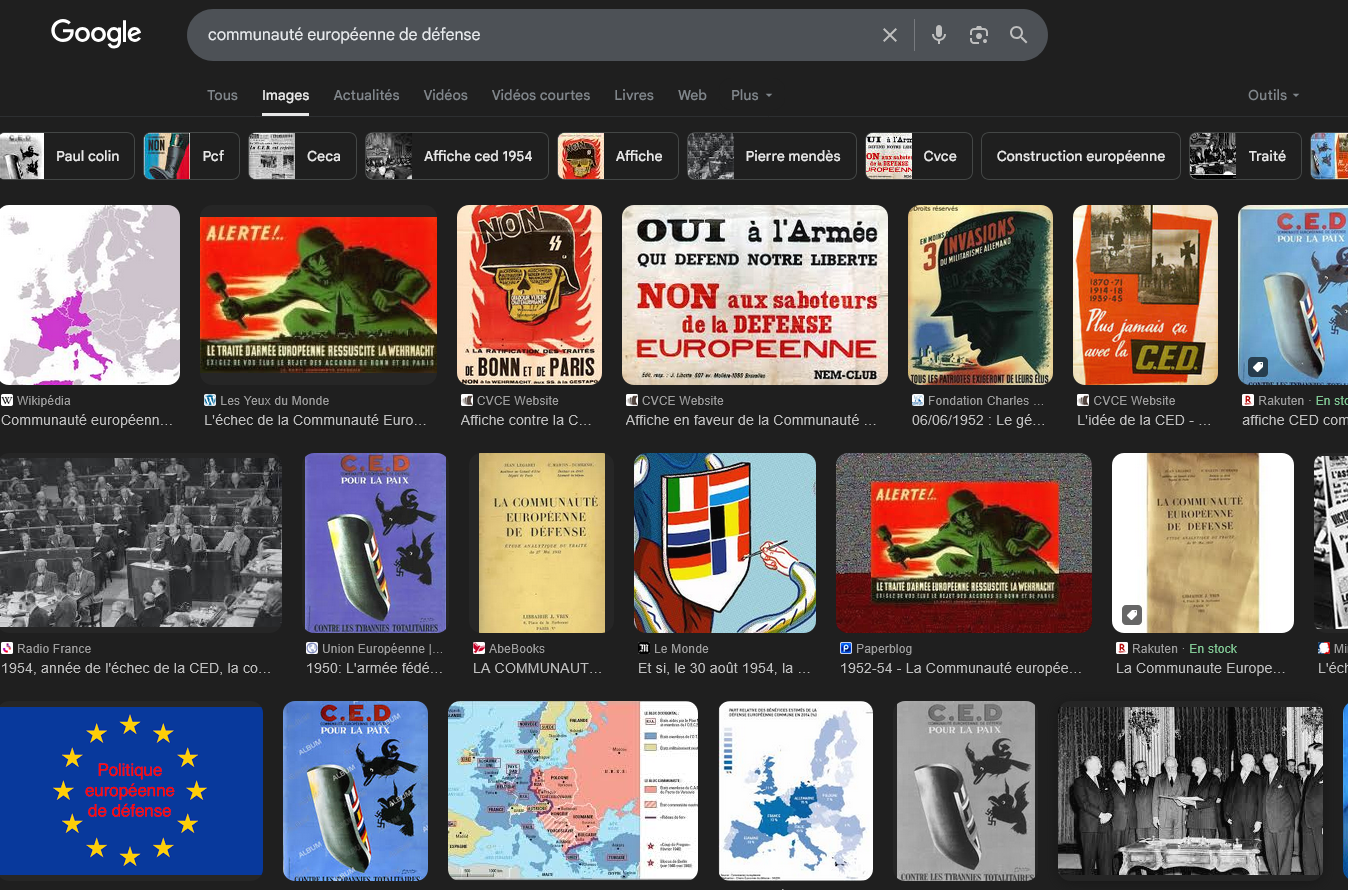
Task: Switch to the Tous tab
Action: click(222, 95)
